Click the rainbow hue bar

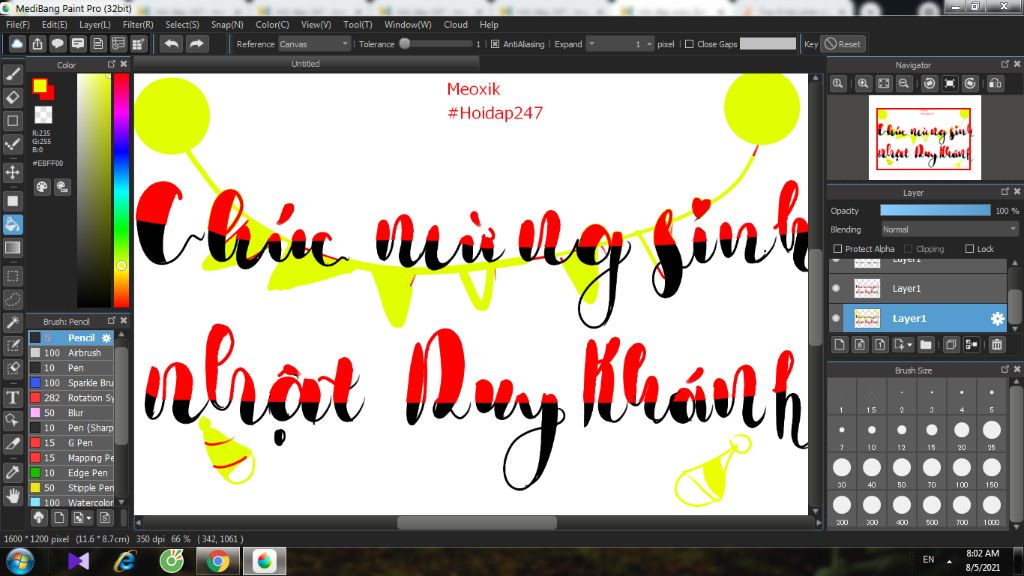click(x=121, y=190)
